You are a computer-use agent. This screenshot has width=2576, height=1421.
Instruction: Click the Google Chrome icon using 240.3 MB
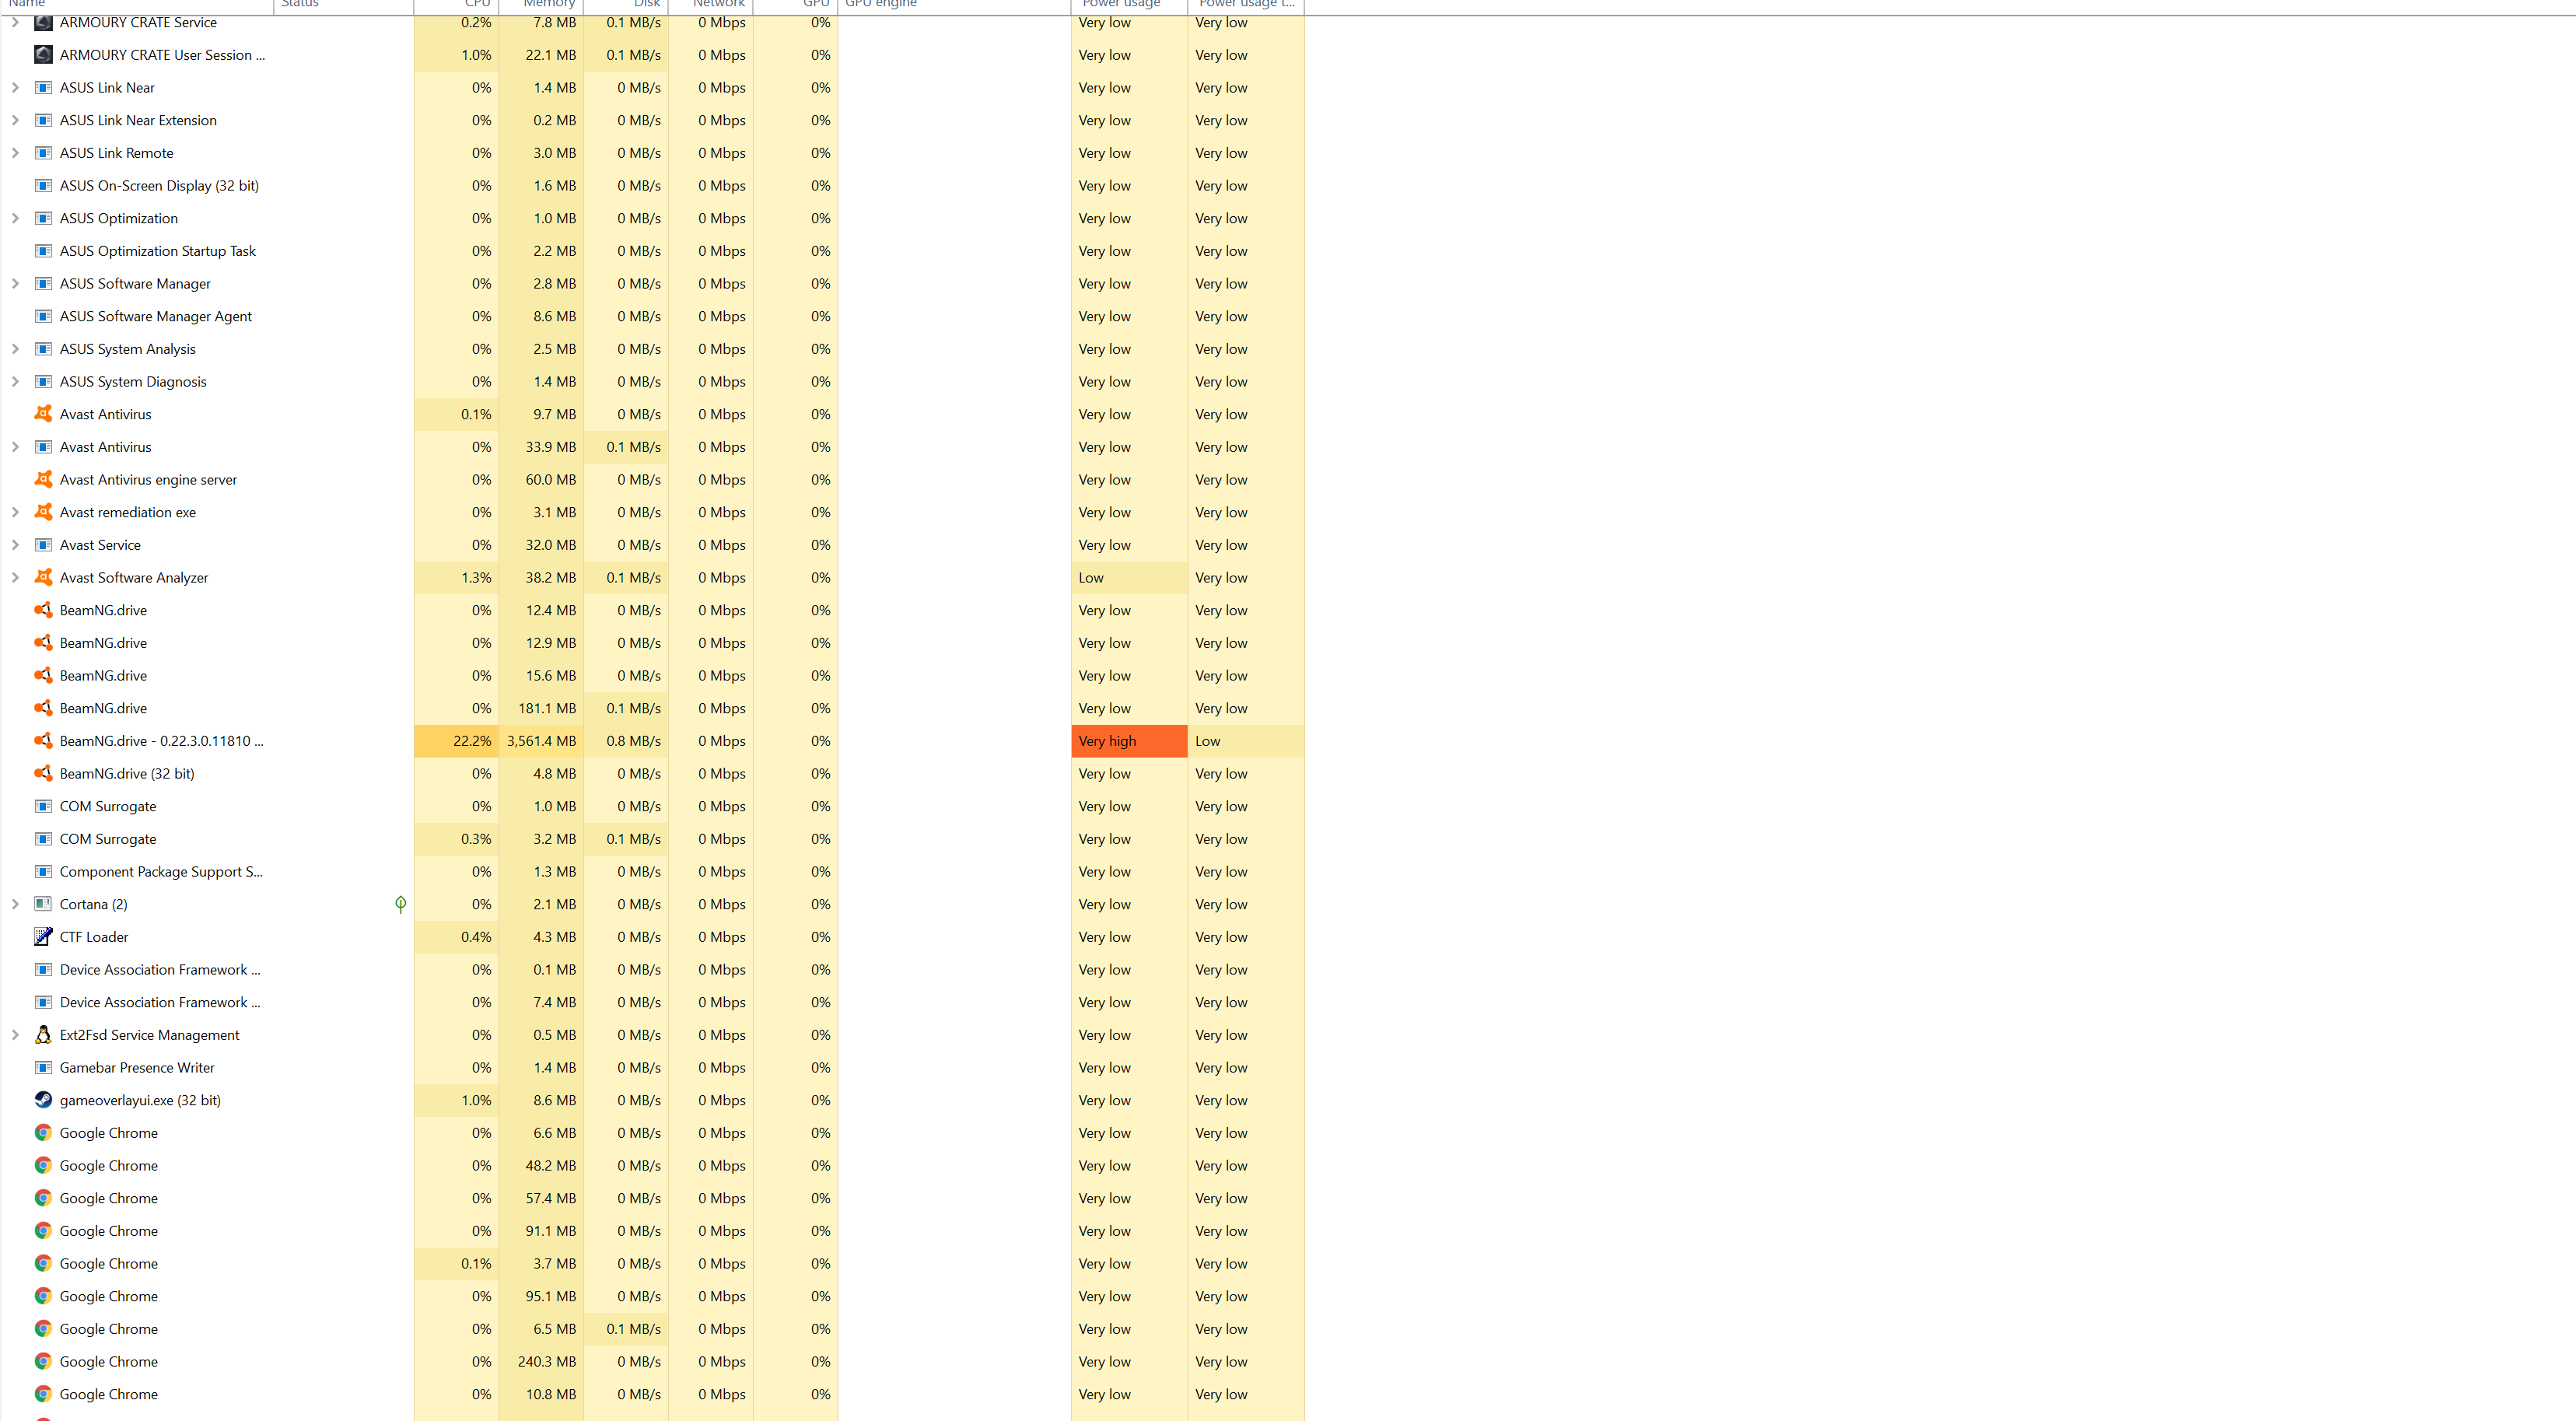point(43,1362)
